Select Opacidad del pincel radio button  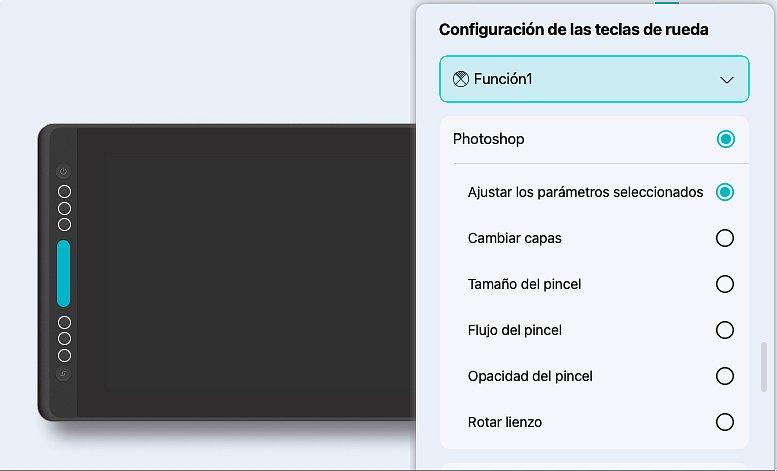click(725, 376)
